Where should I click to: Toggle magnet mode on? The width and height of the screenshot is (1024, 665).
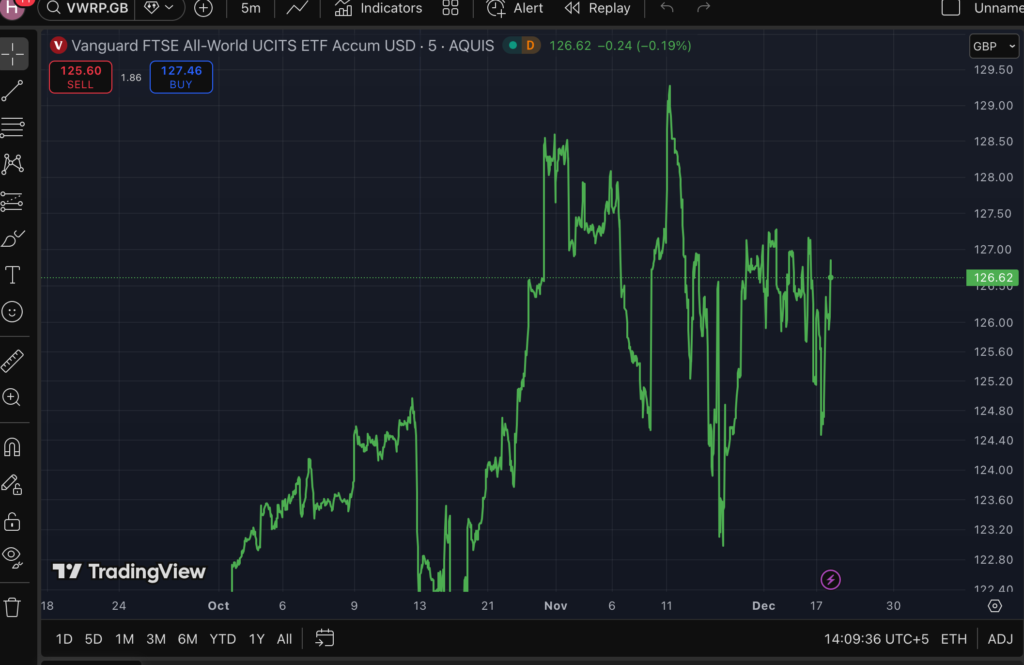tap(13, 447)
